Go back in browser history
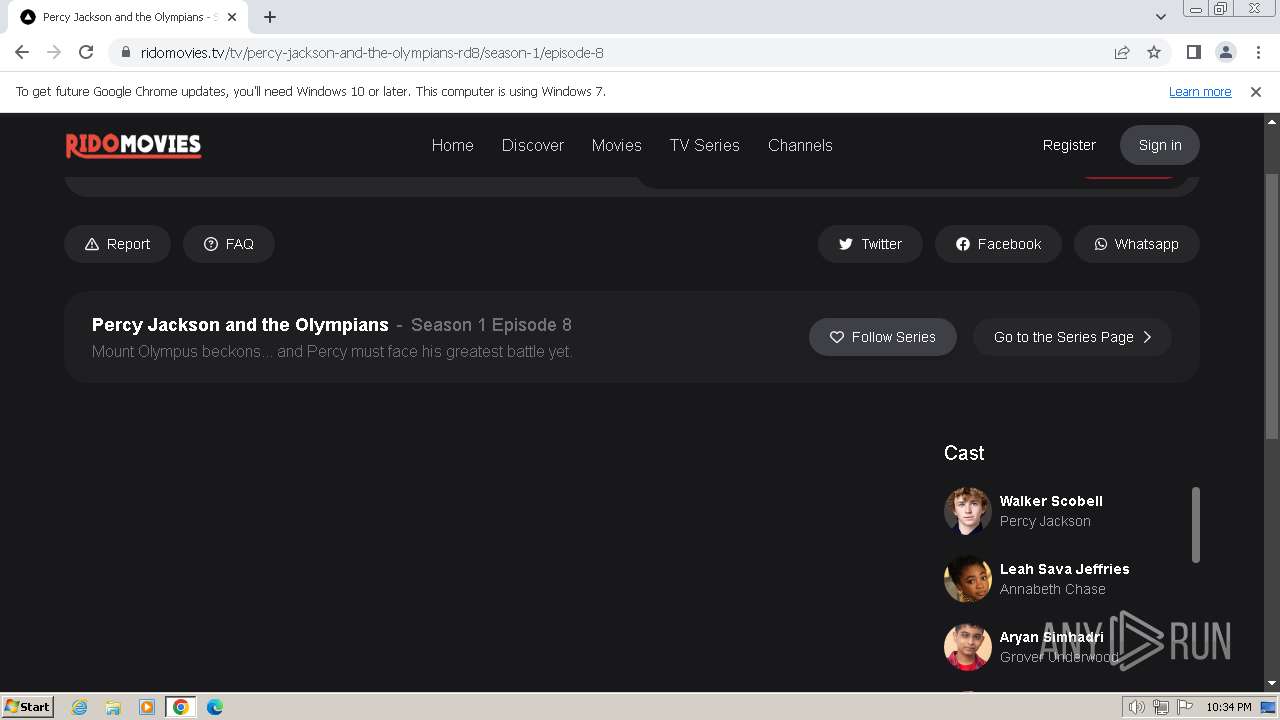This screenshot has height=720, width=1280. pos(22,52)
